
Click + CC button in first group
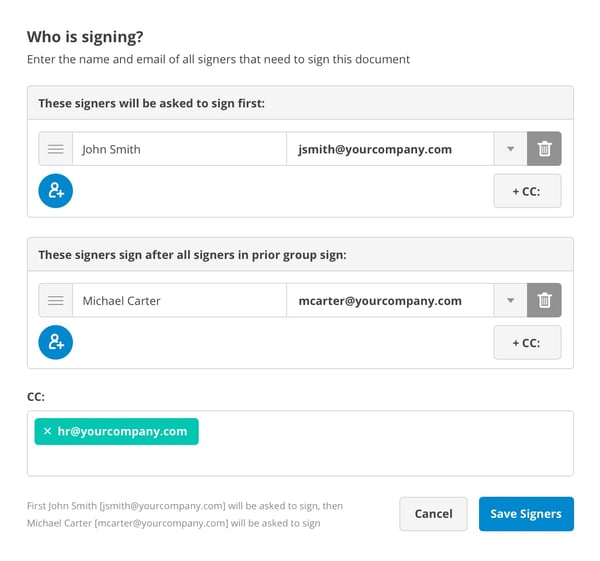point(527,191)
